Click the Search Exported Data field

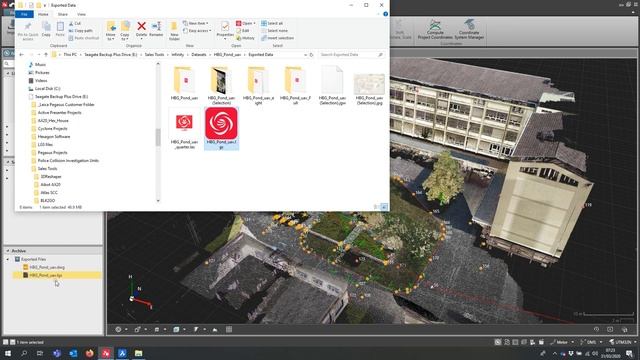[351, 55]
